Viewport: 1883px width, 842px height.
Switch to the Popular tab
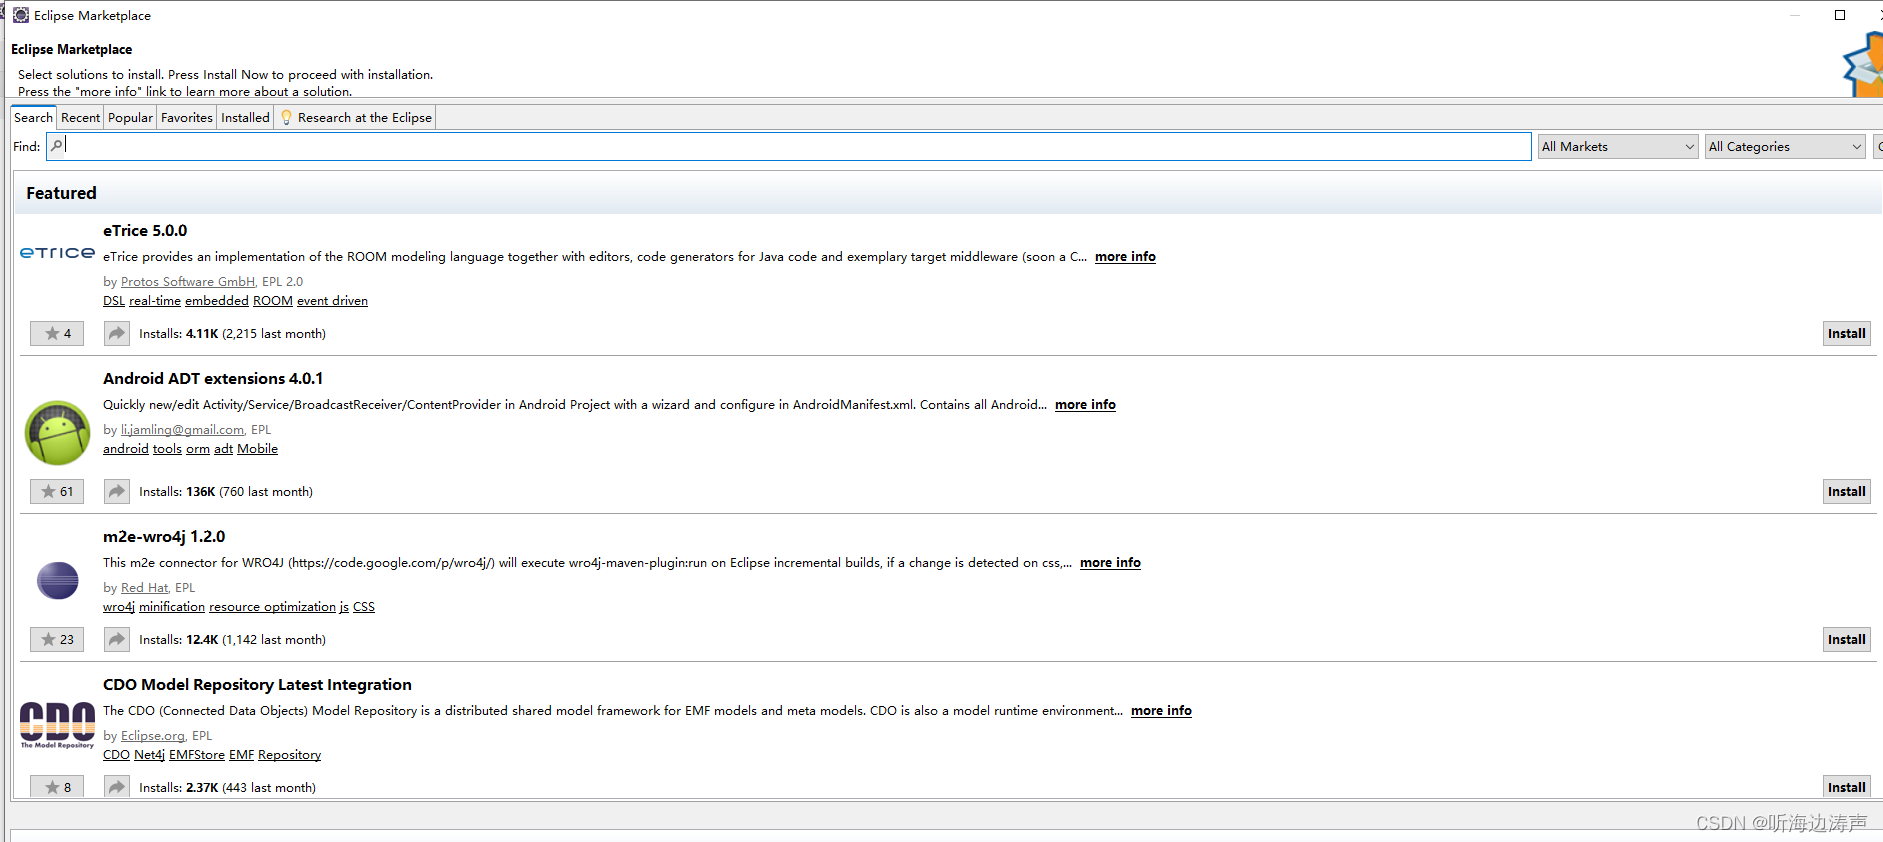(130, 117)
